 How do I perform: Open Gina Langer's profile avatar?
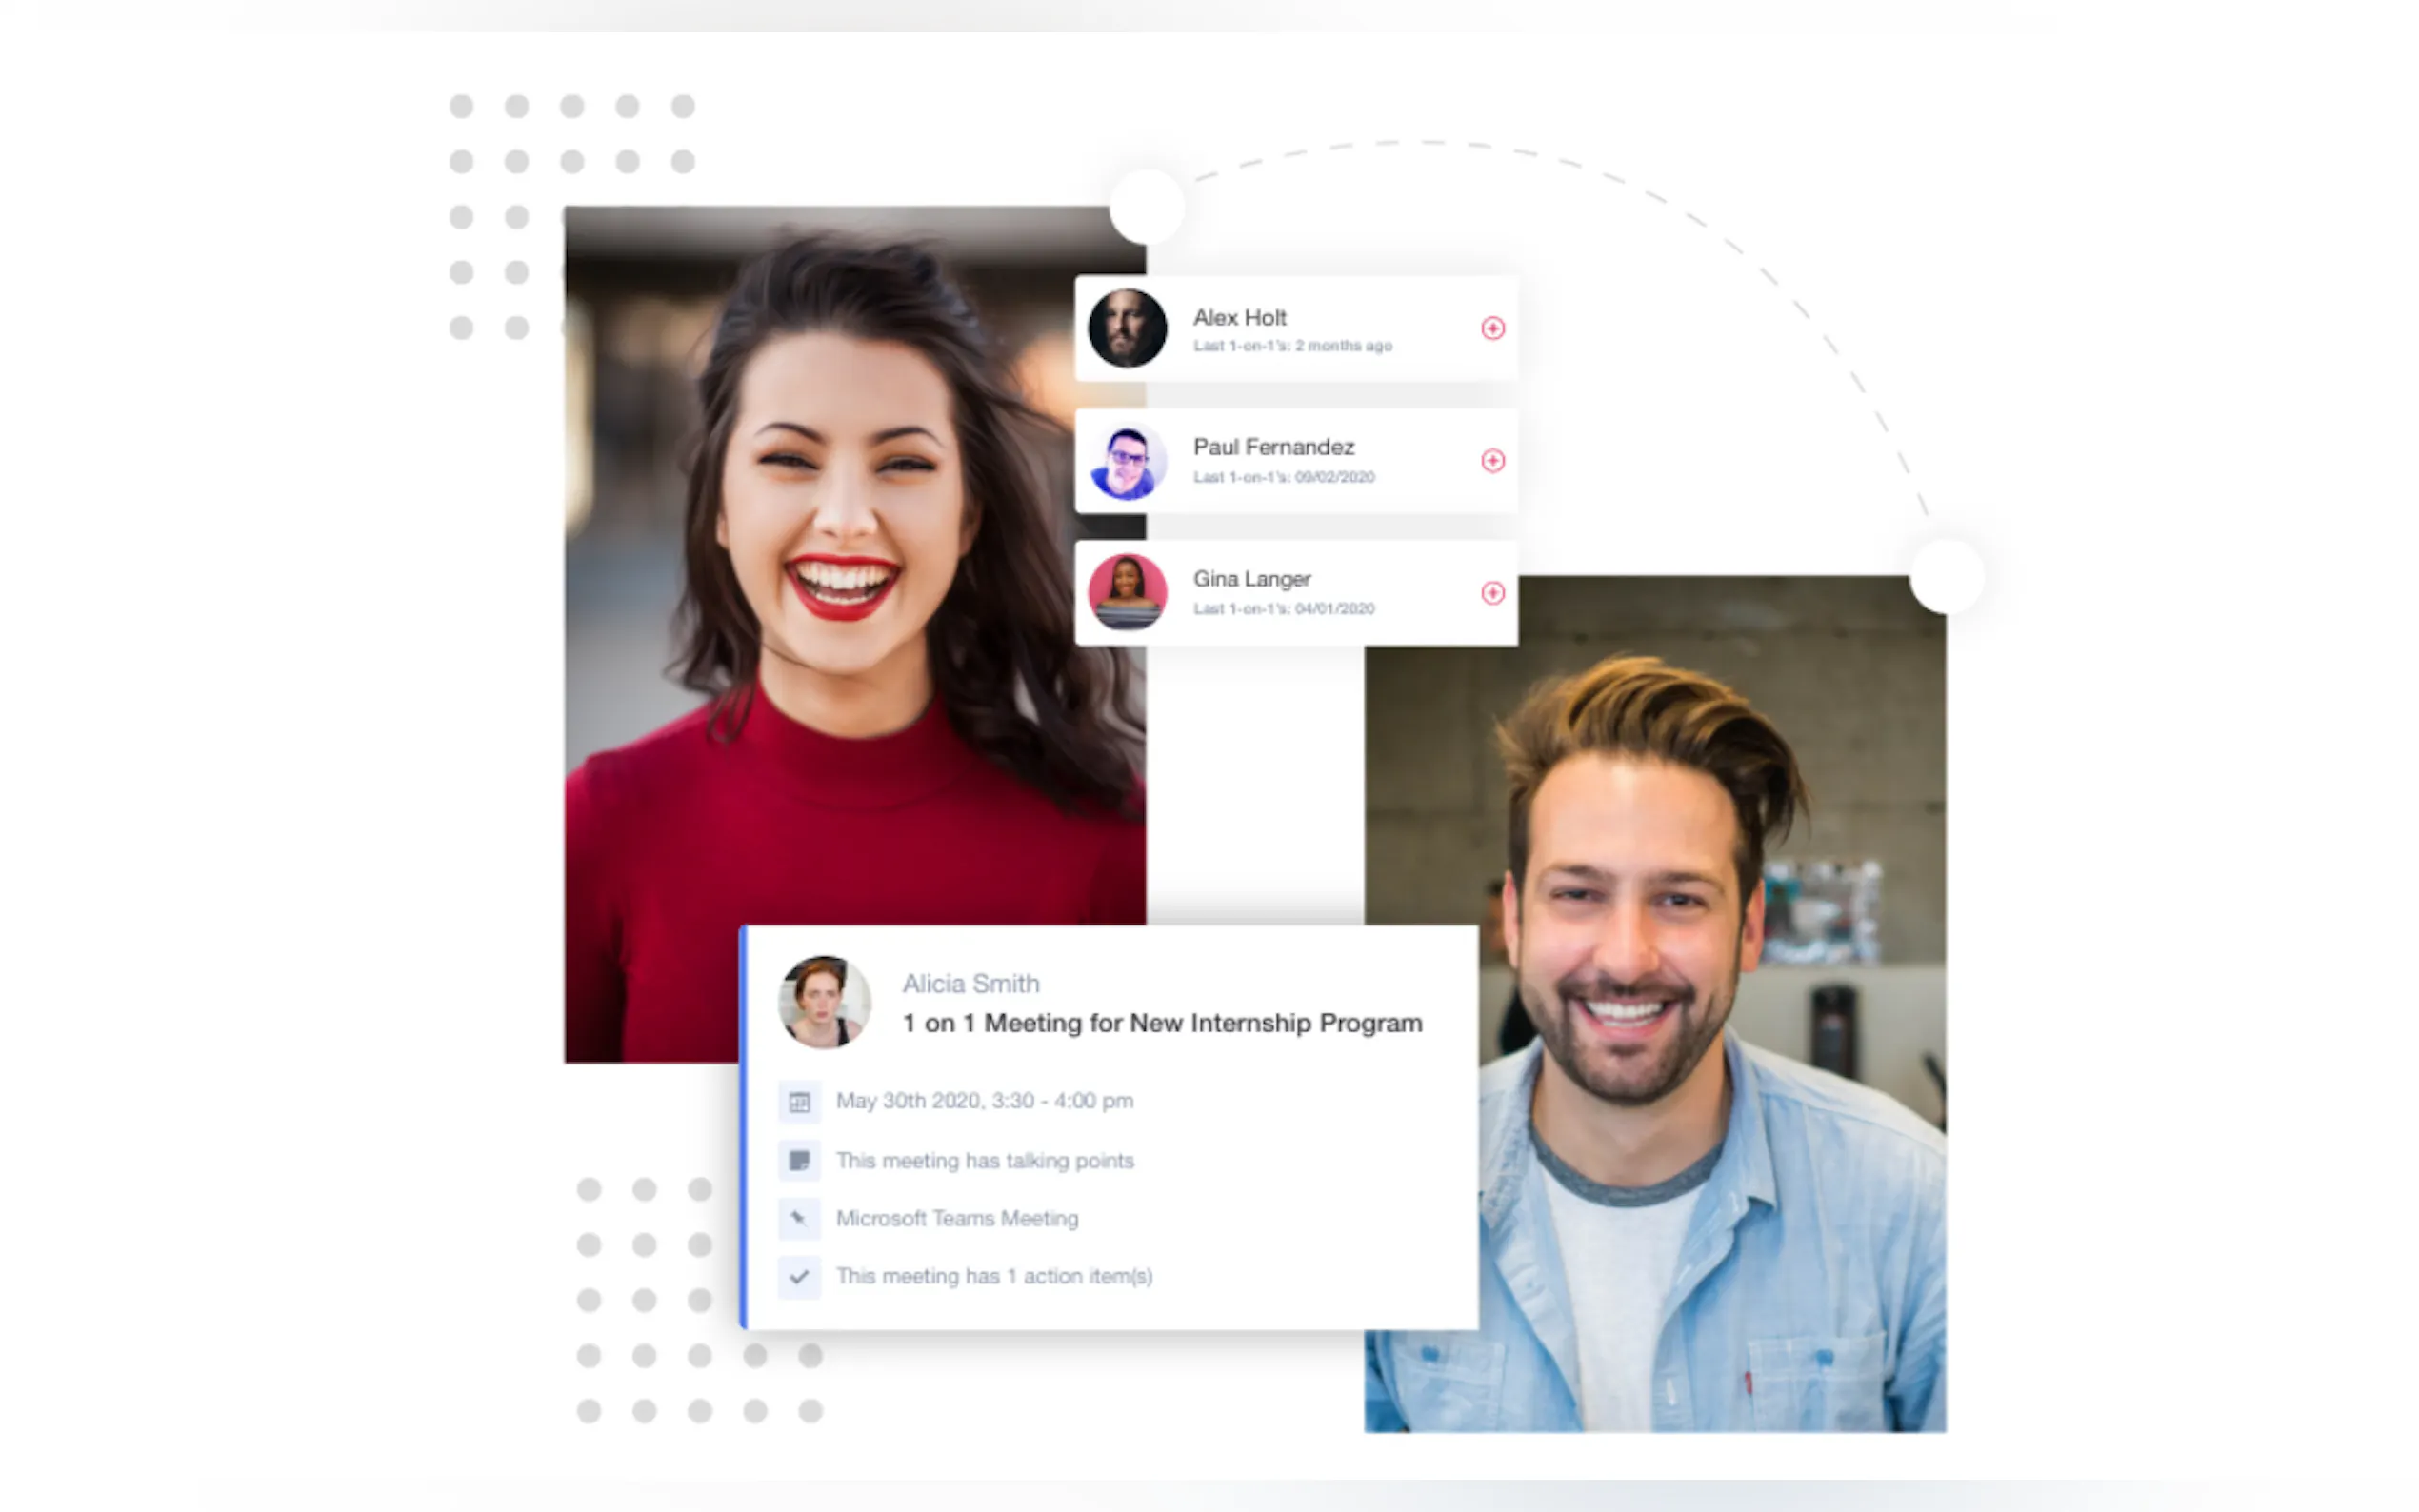tap(1127, 593)
